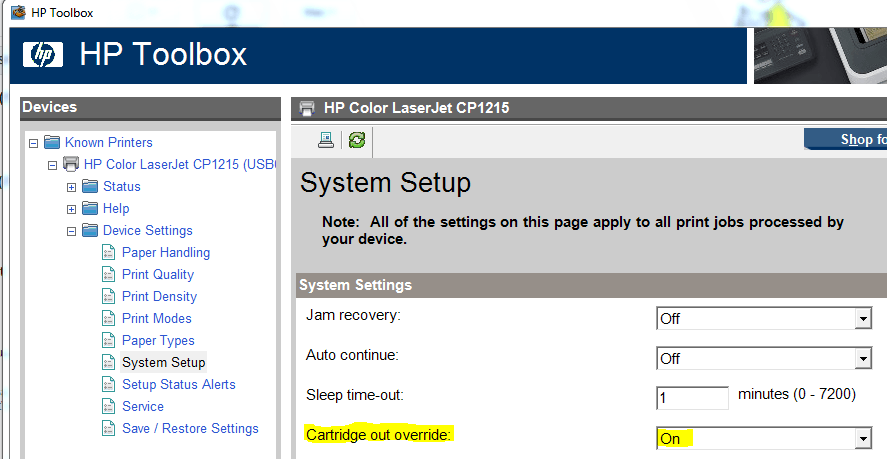Click the System Setup page heading
This screenshot has height=459, width=887.
point(385,183)
